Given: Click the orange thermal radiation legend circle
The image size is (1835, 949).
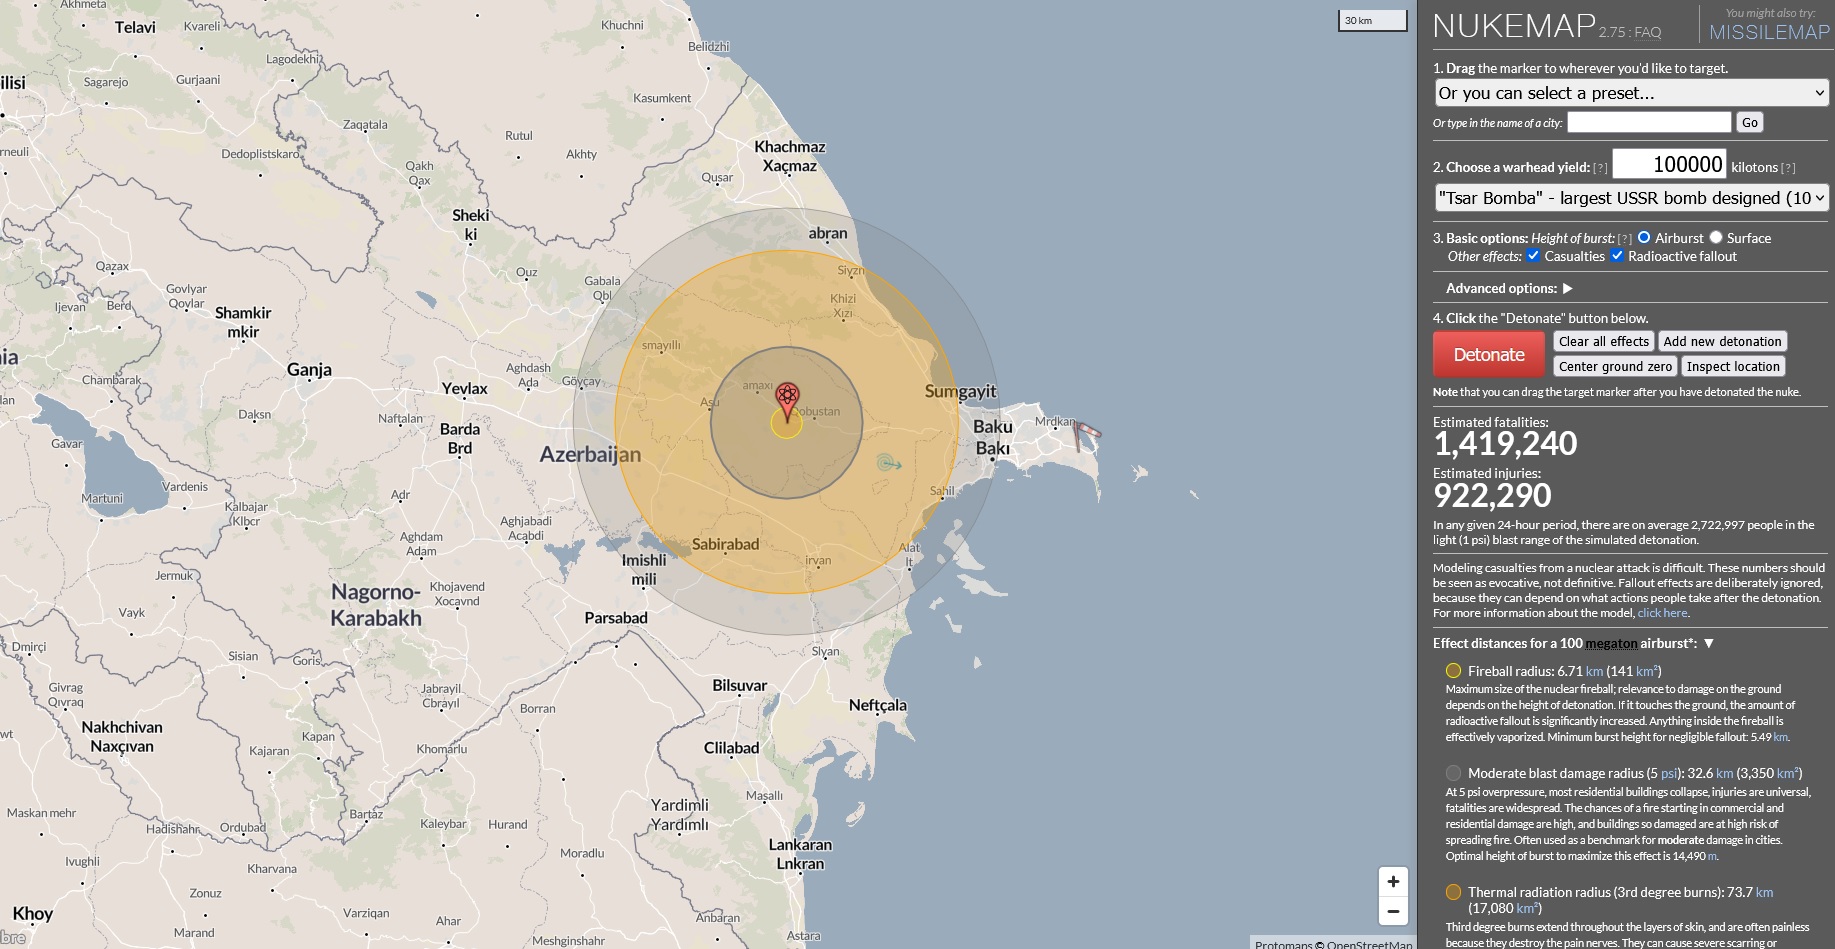Looking at the screenshot, I should pyautogui.click(x=1453, y=892).
